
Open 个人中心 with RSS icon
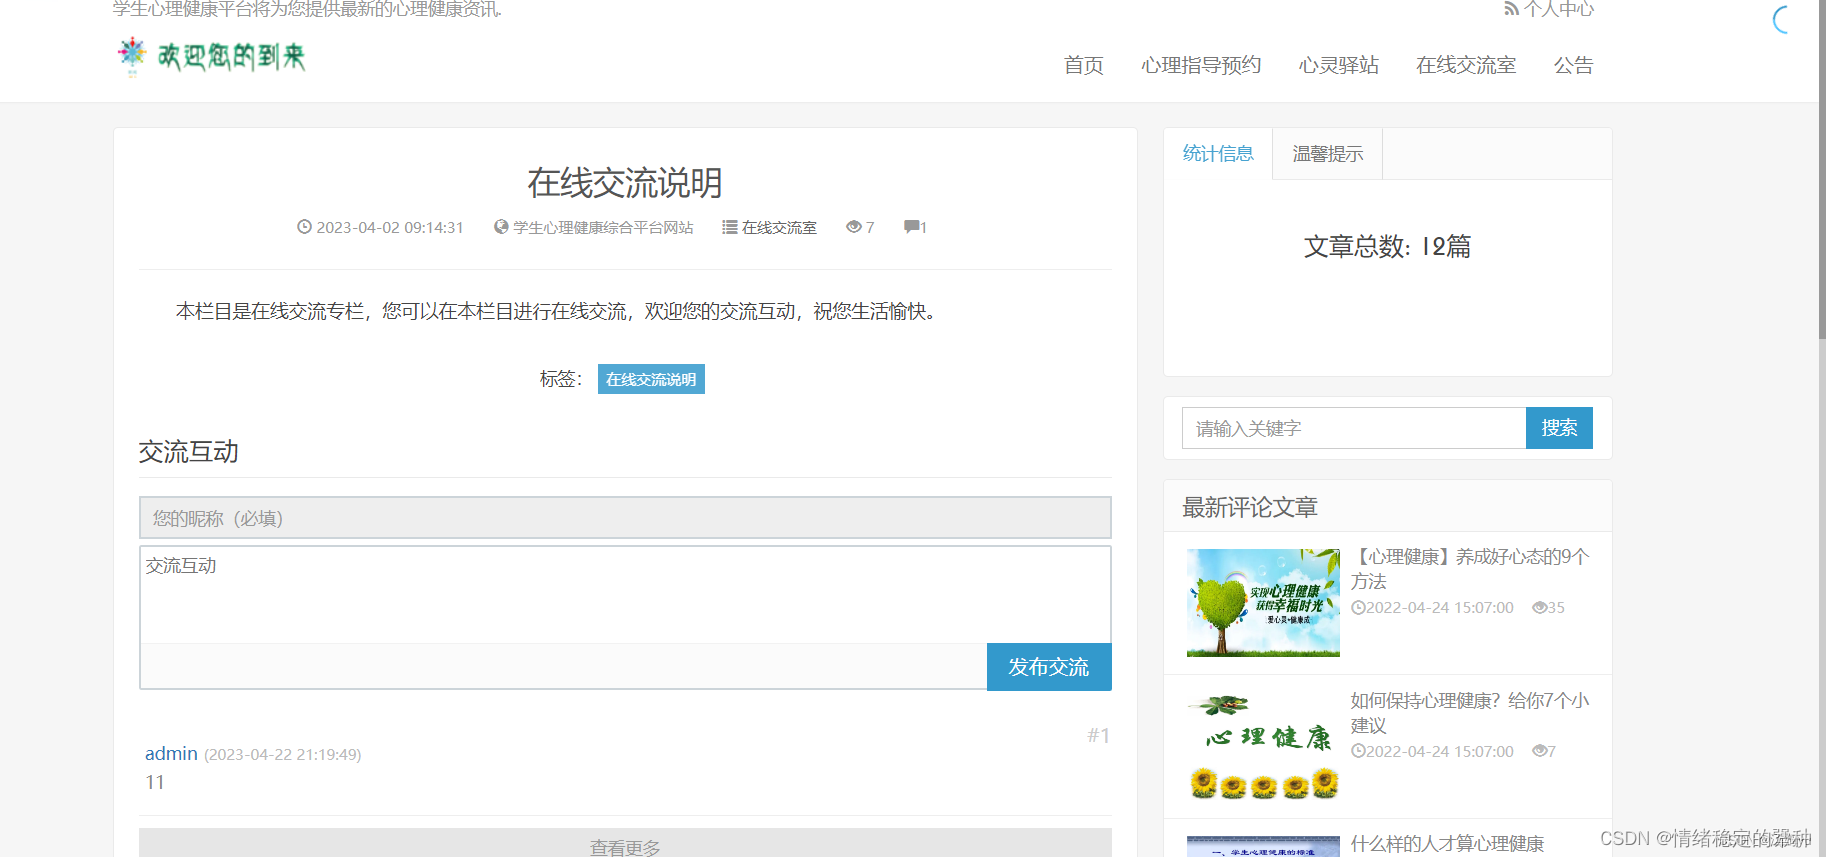click(x=1549, y=9)
